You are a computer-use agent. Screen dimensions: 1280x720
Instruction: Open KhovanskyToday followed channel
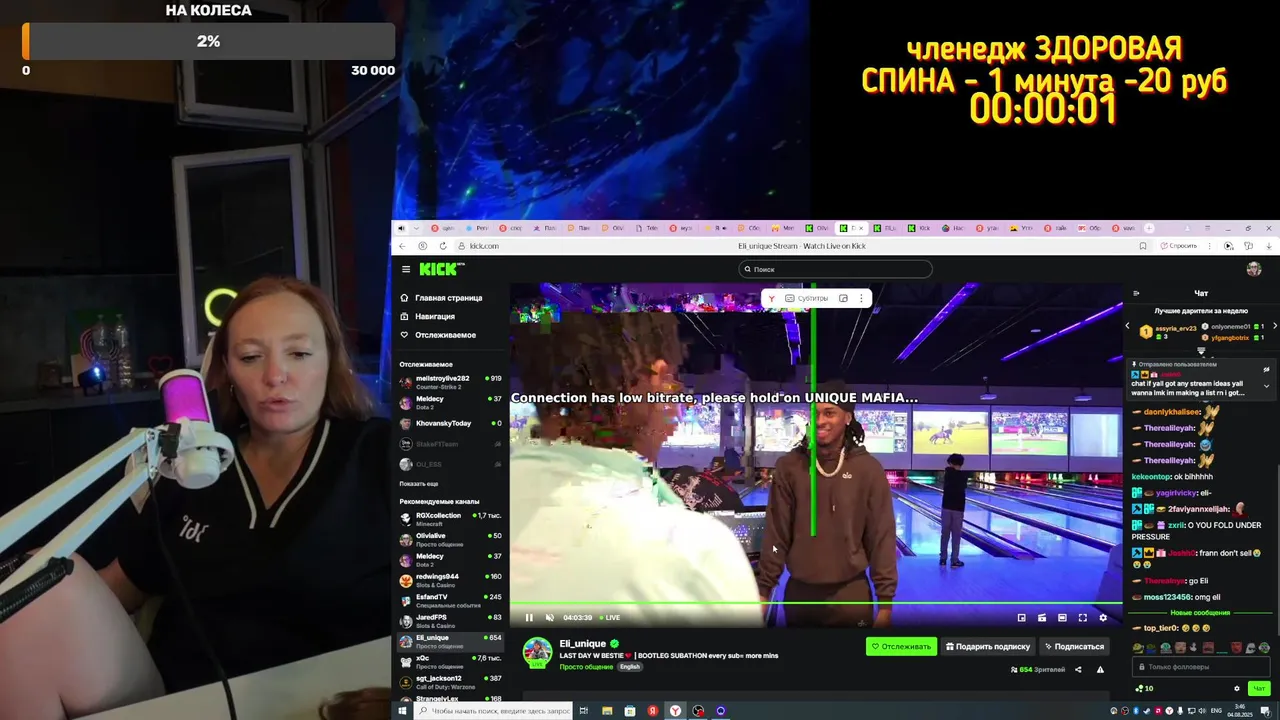450,423
